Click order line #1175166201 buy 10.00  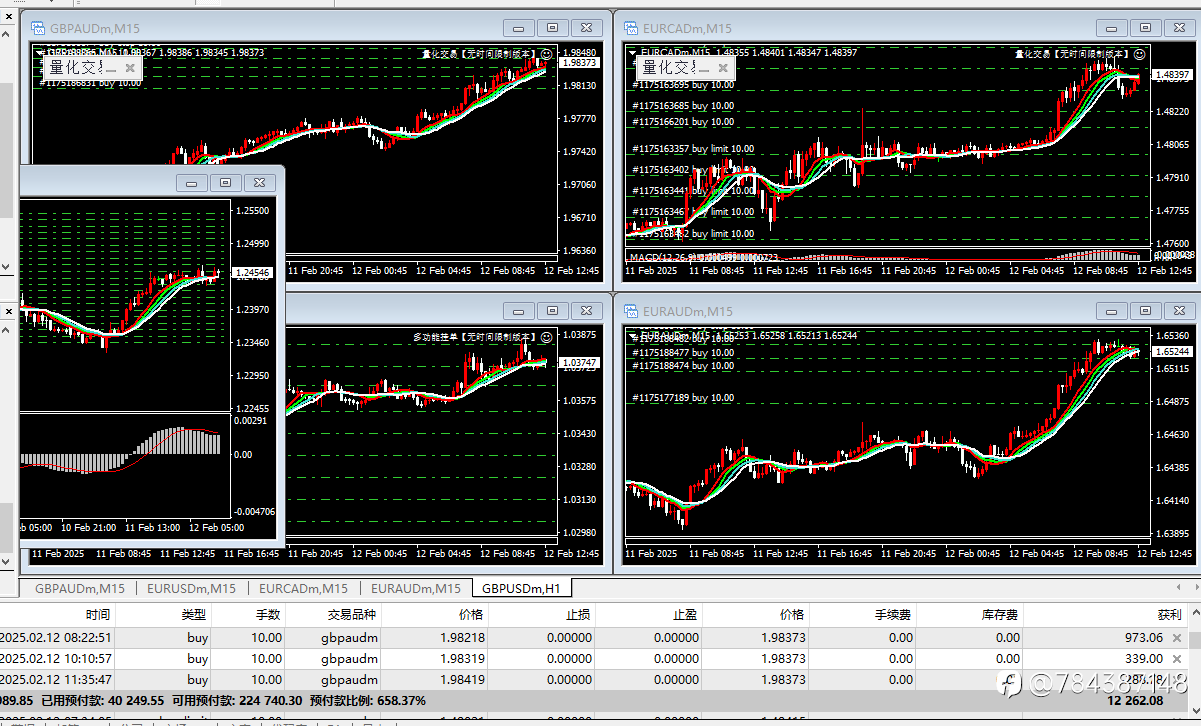pyautogui.click(x=683, y=122)
